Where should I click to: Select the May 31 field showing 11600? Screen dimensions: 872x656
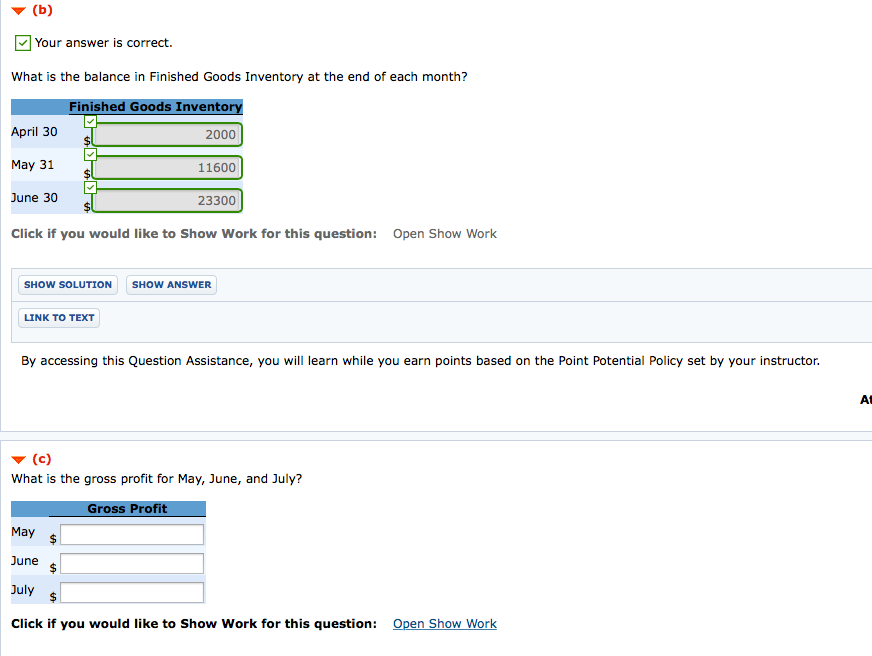click(167, 167)
